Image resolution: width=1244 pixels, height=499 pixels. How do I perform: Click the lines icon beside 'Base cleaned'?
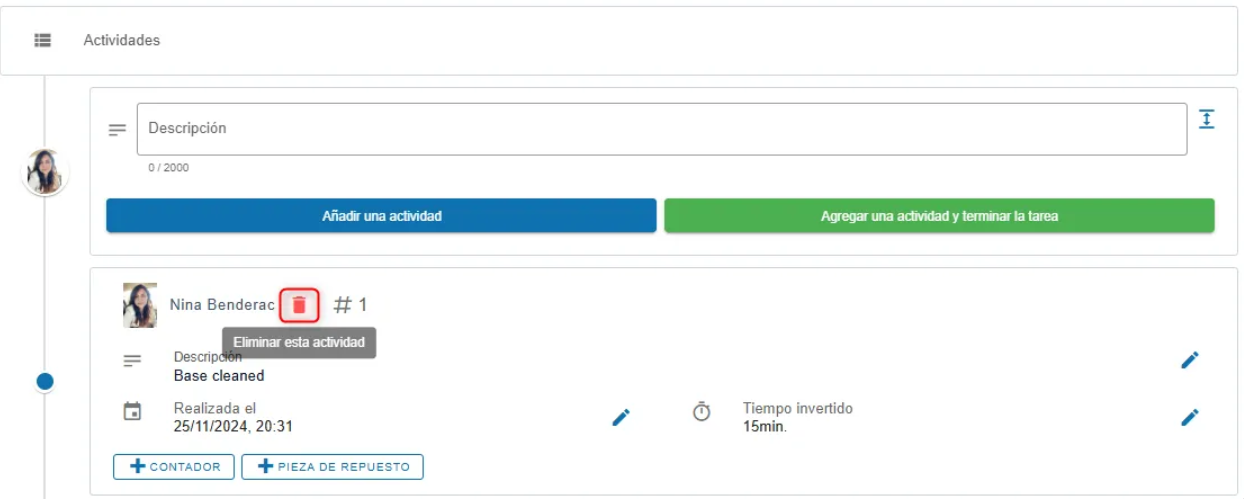[132, 361]
